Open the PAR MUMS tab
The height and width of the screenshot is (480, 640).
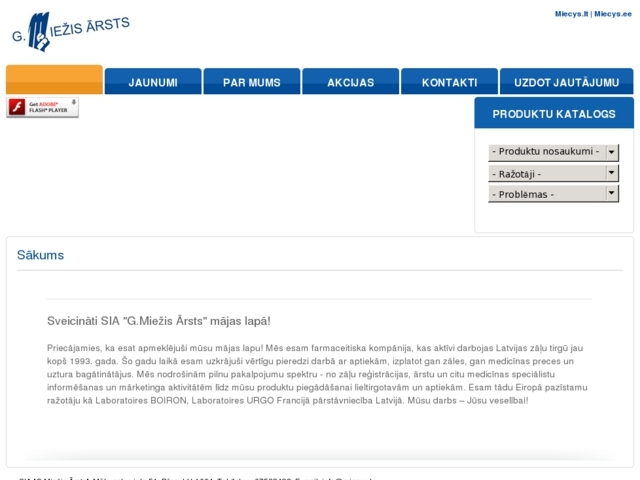(x=252, y=82)
